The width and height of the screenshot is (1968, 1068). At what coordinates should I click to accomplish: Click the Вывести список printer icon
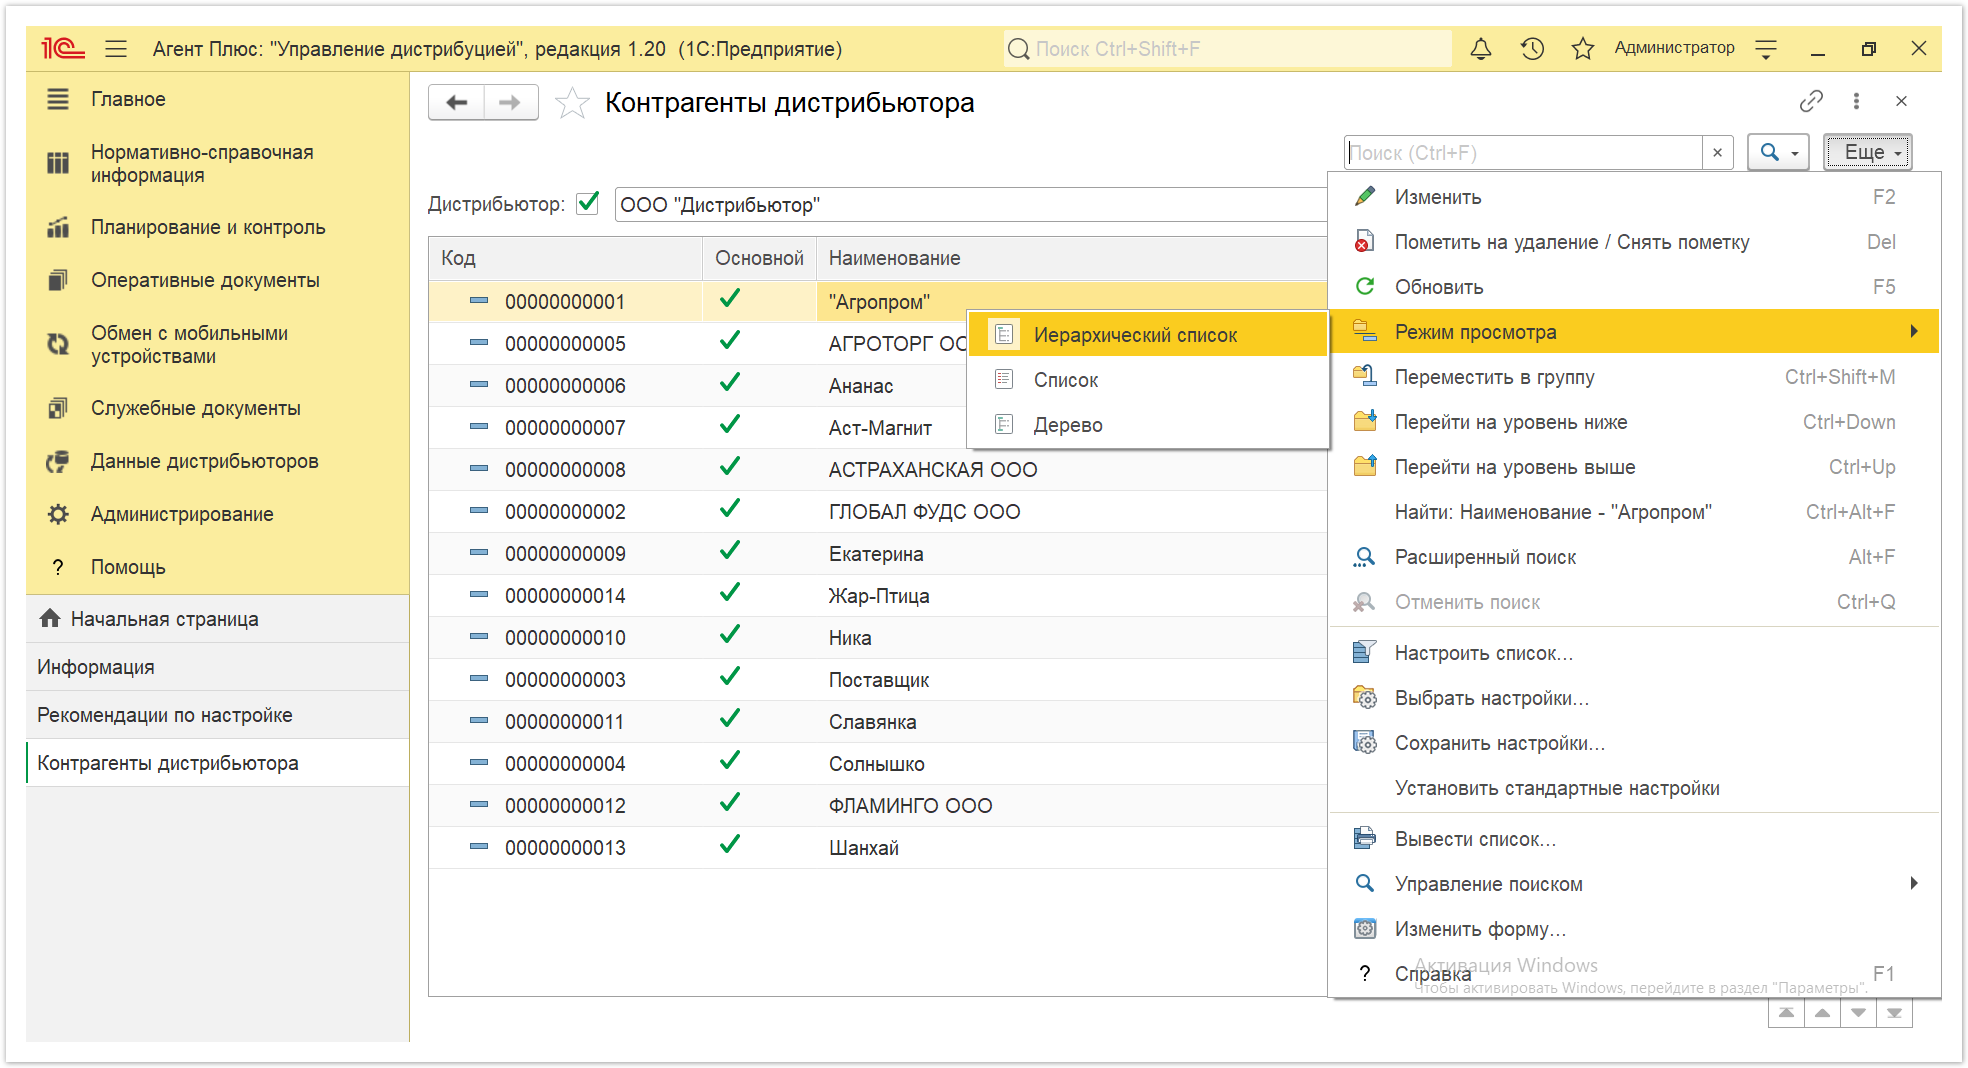(1364, 838)
